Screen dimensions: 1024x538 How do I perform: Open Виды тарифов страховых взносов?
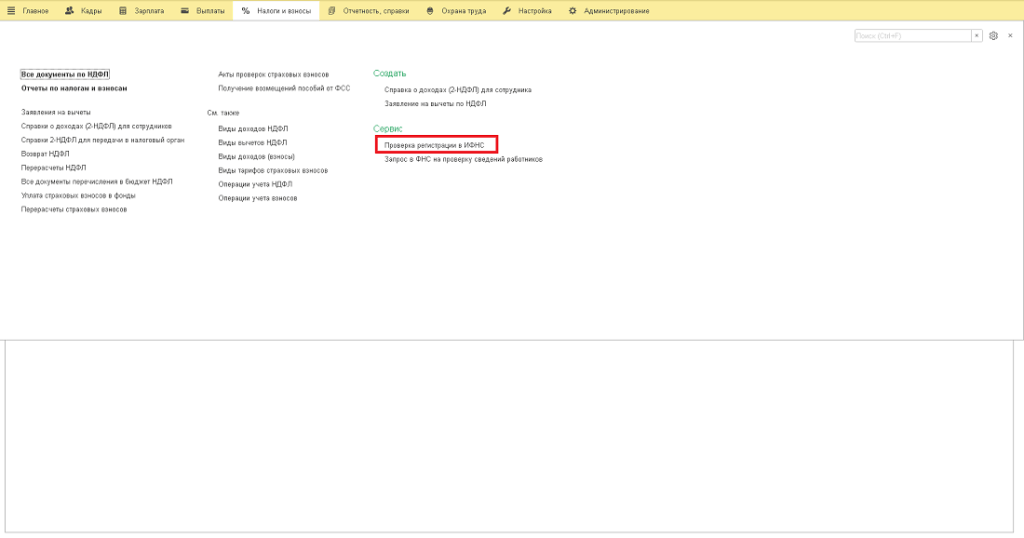coord(273,170)
